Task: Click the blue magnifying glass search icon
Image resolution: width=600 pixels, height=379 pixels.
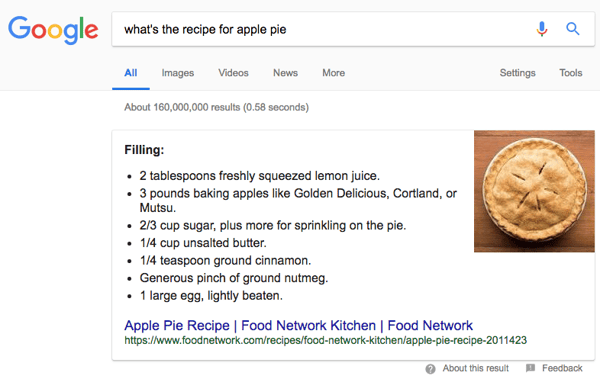Action: tap(572, 29)
